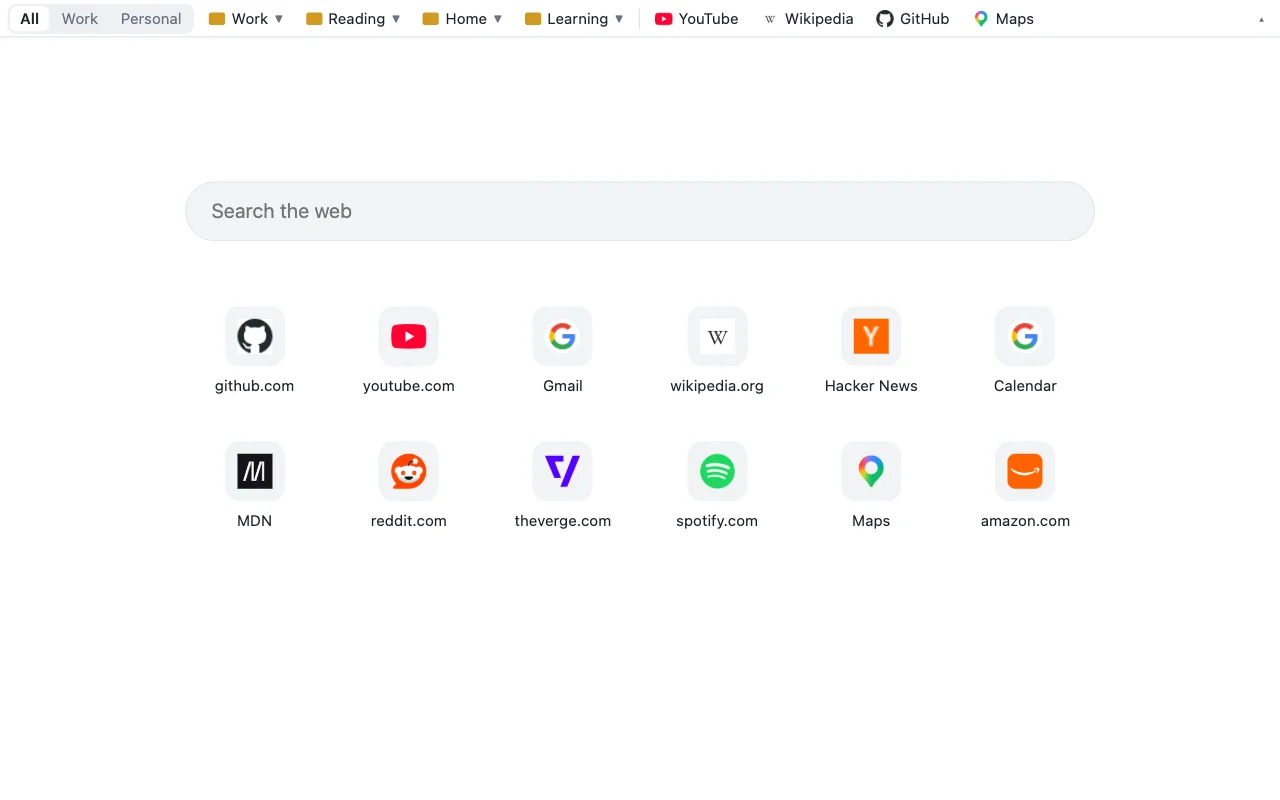Click the reddit.com label text
1280x800 pixels.
click(x=409, y=521)
